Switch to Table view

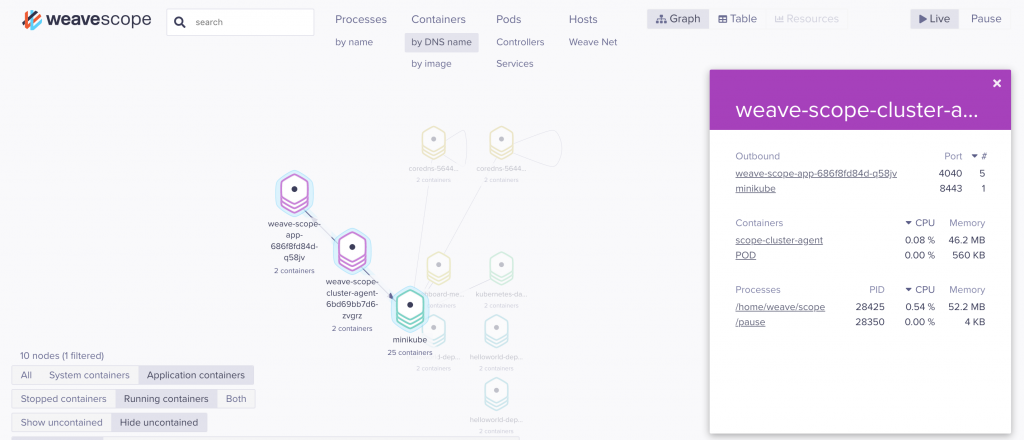(737, 19)
